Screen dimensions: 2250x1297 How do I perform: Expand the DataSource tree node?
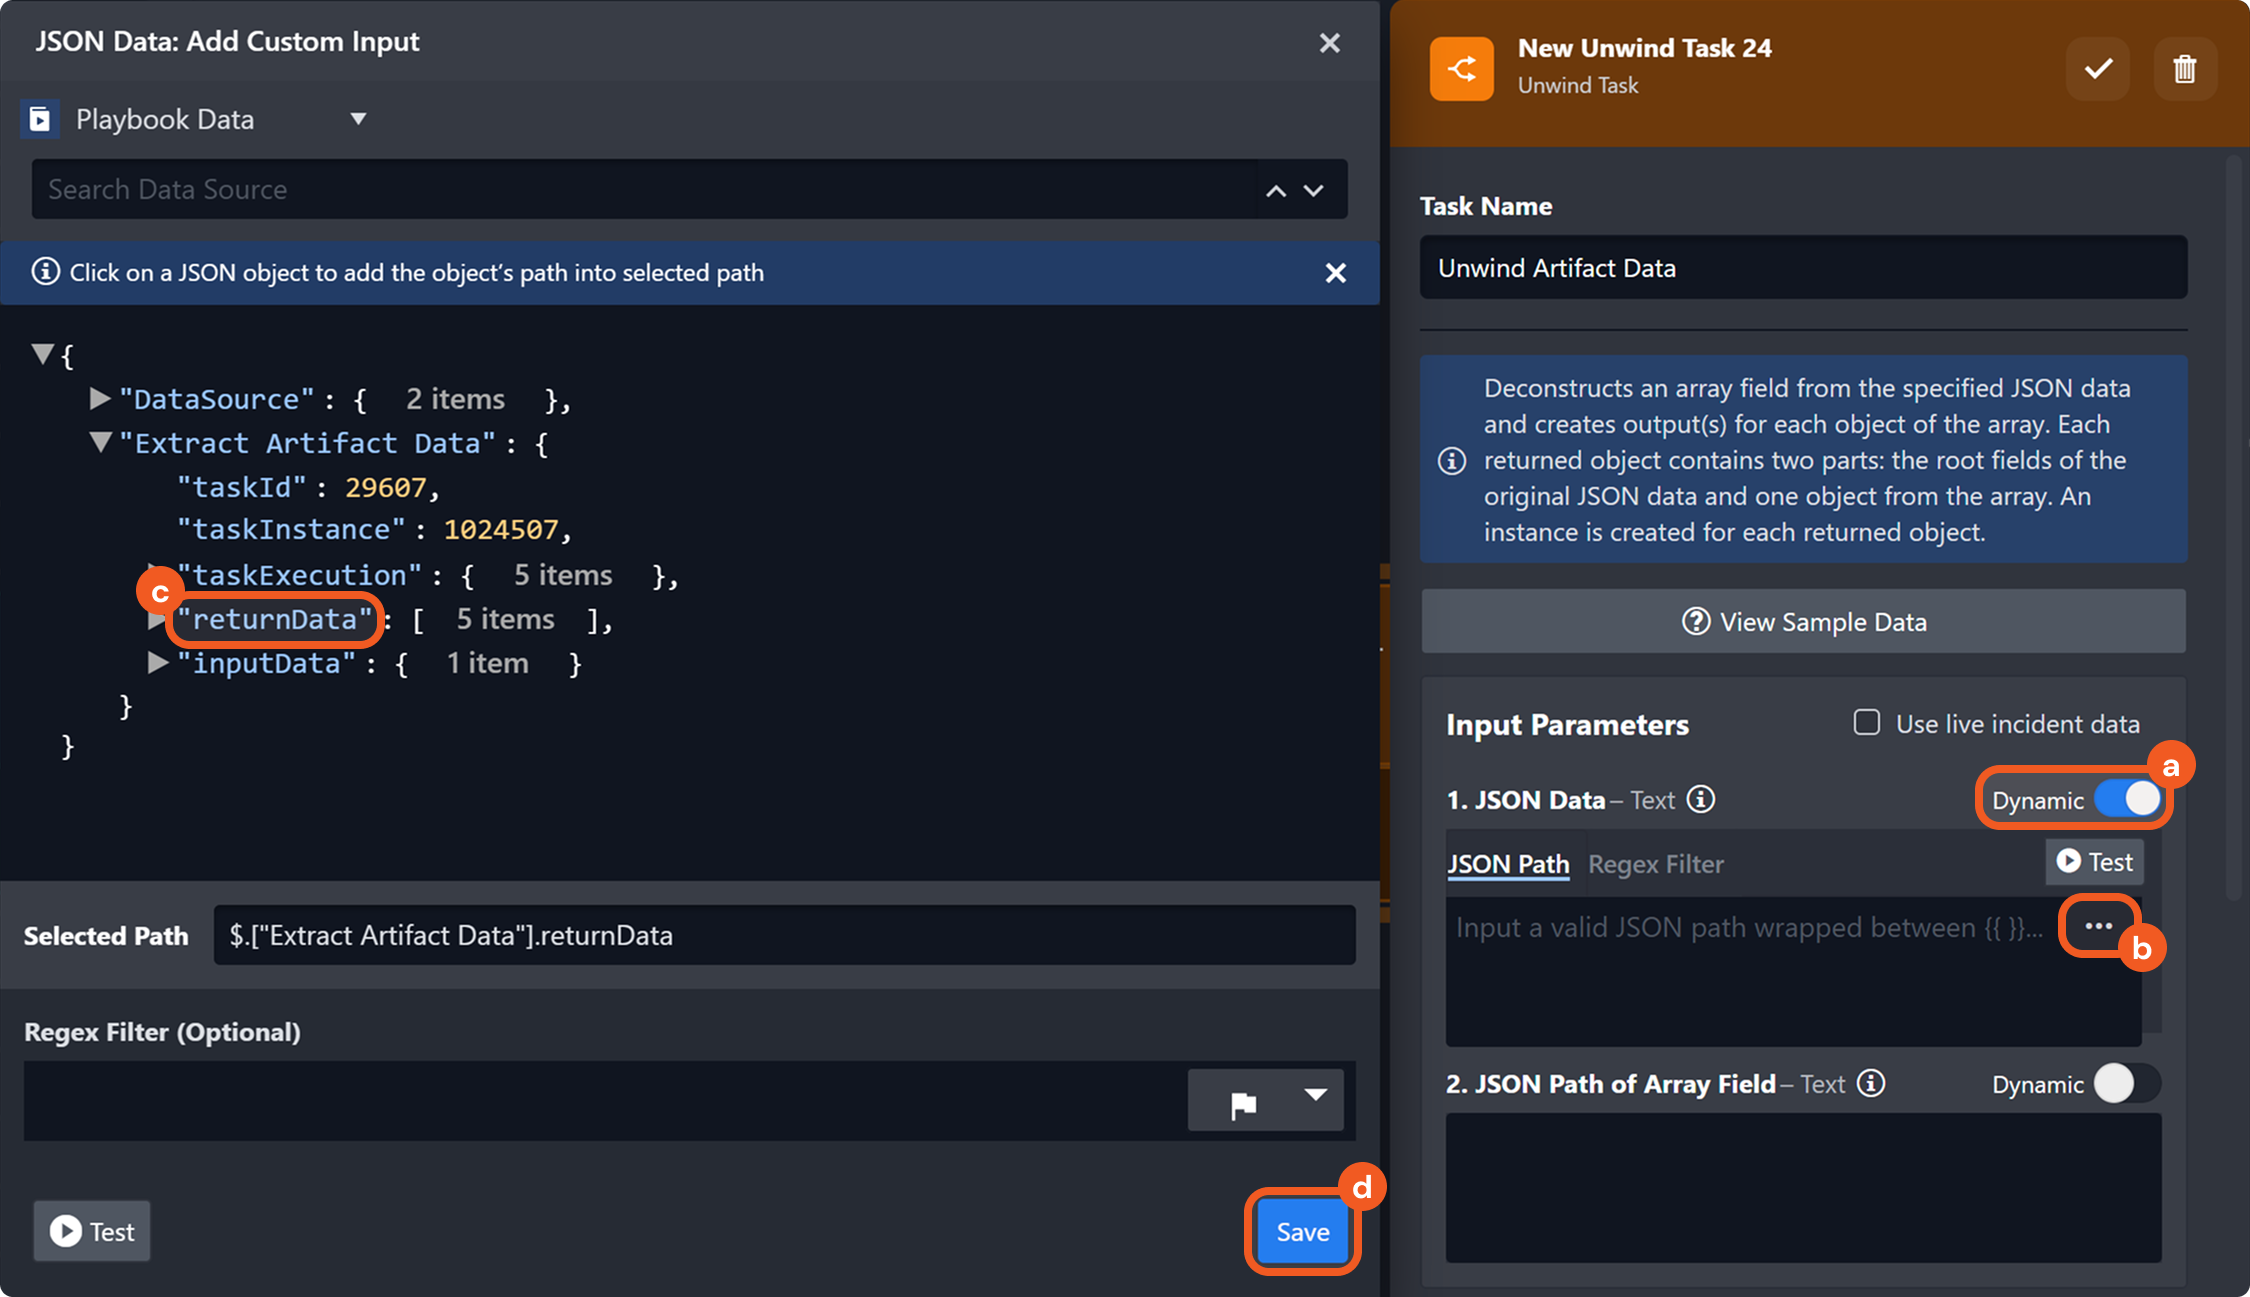click(x=99, y=399)
